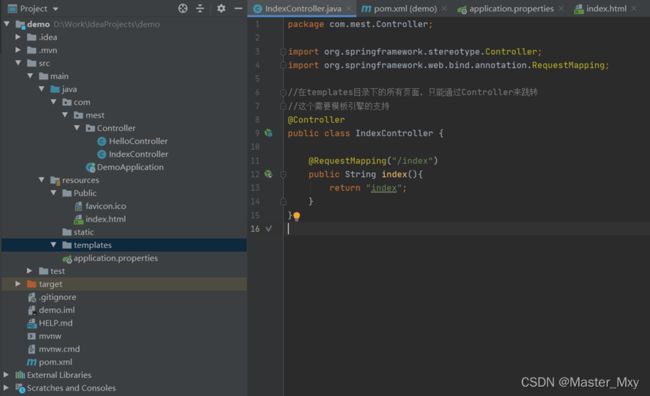
Task: Select the templates folder row
Action: coord(124,245)
